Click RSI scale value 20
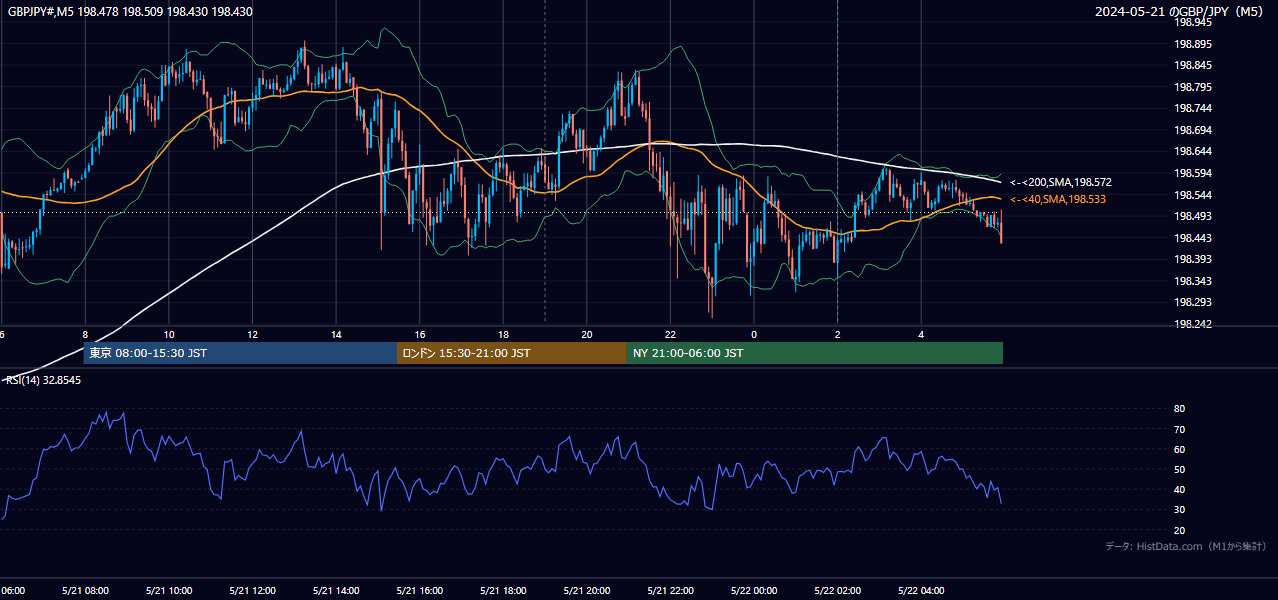 tap(1179, 531)
